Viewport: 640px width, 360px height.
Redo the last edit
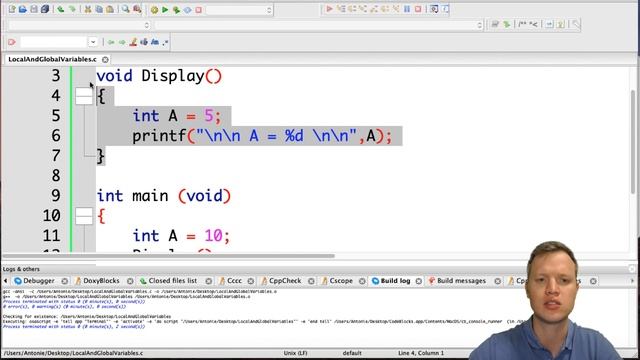72,9
